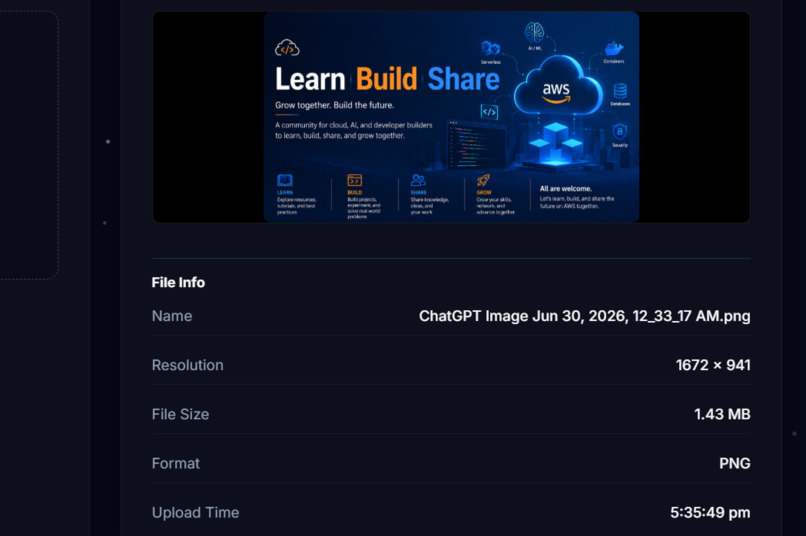Click the AI/ML brain icon
Viewport: 806px width, 536px height.
point(535,32)
